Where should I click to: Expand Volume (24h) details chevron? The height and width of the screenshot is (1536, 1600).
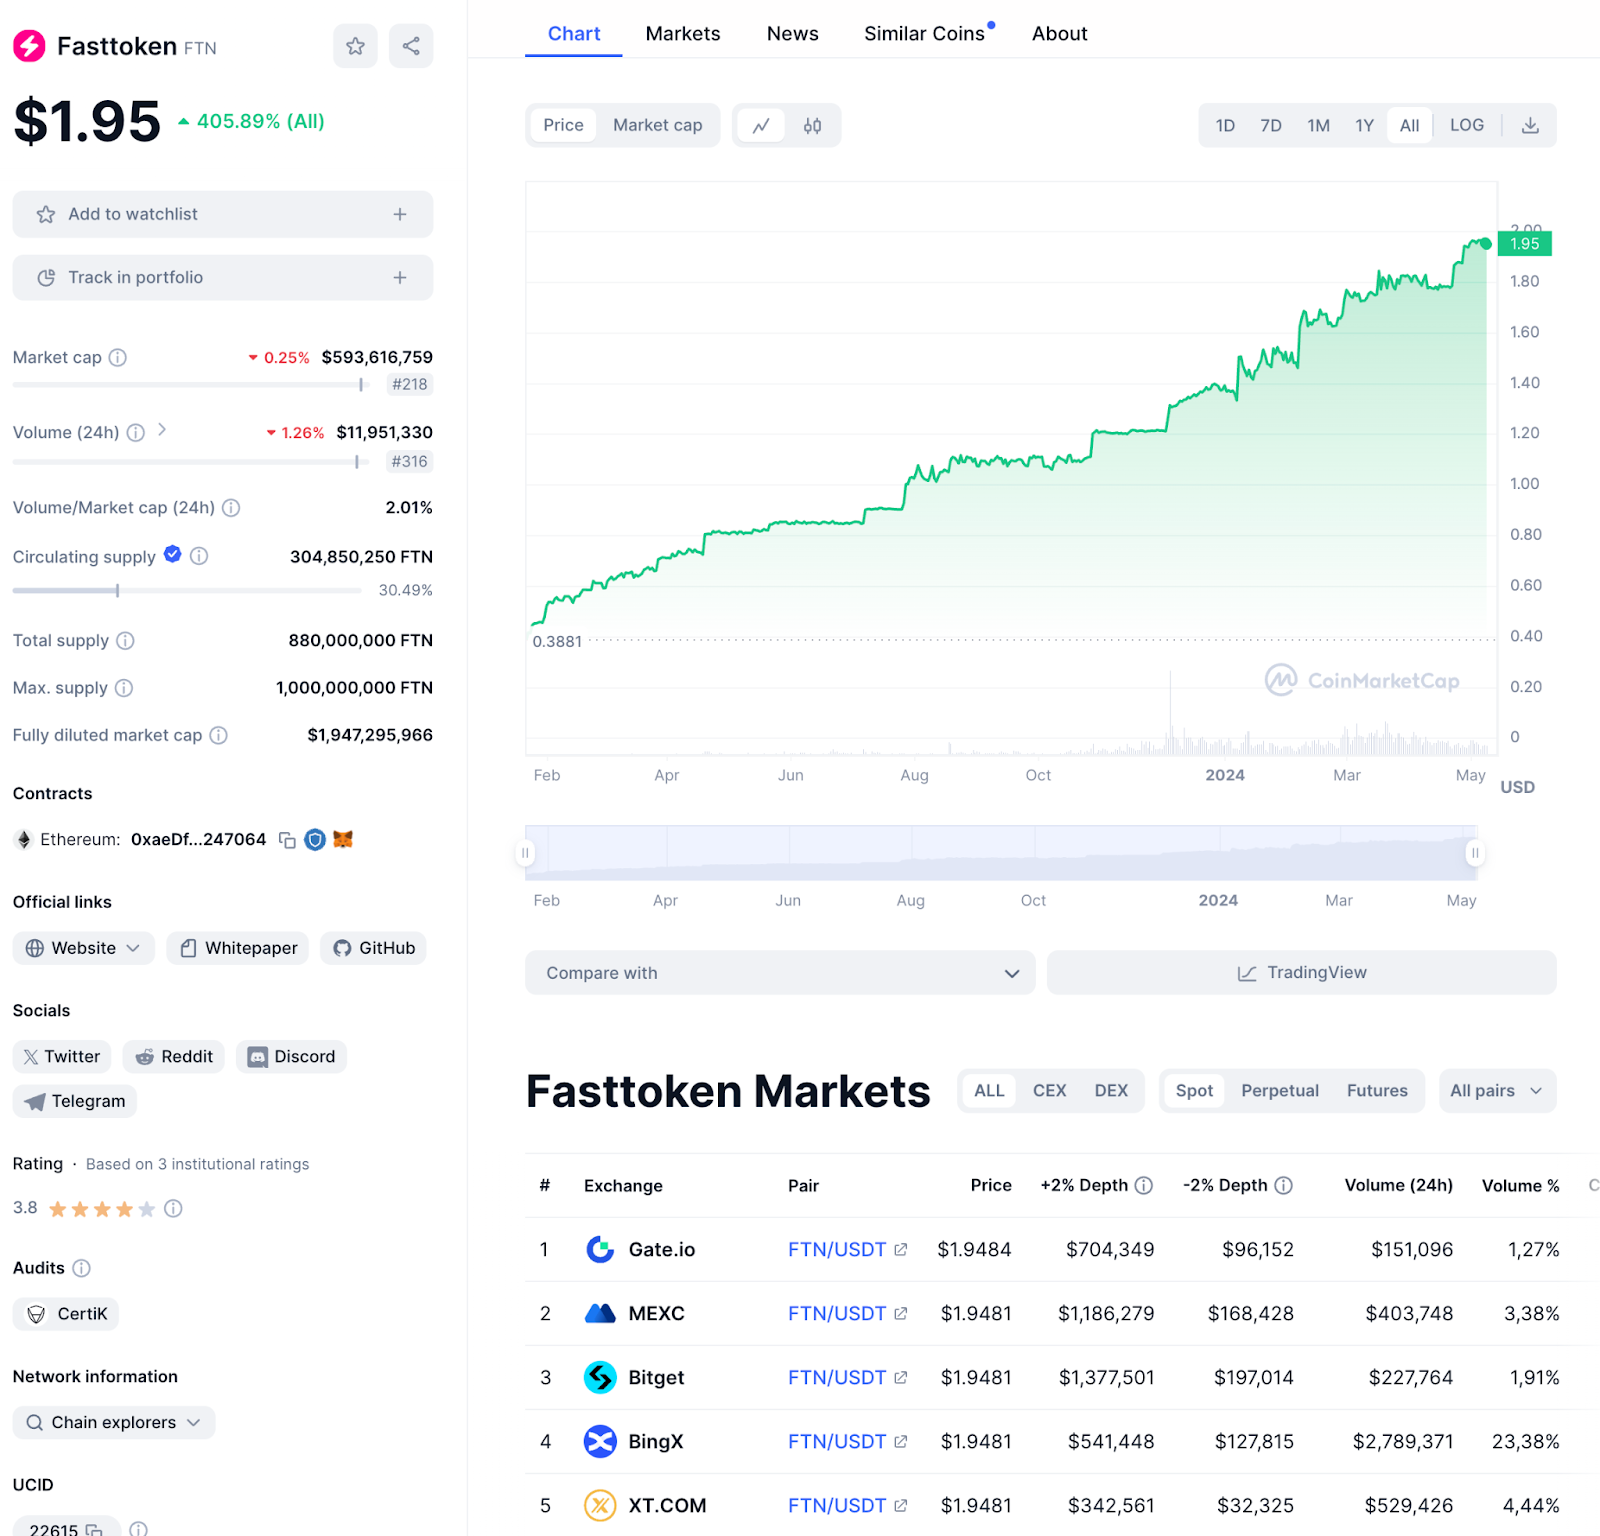point(162,430)
